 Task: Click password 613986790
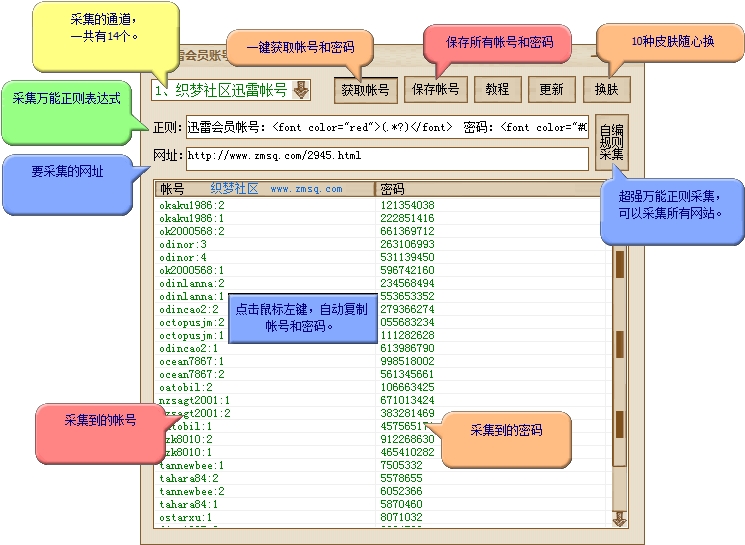click(x=407, y=348)
